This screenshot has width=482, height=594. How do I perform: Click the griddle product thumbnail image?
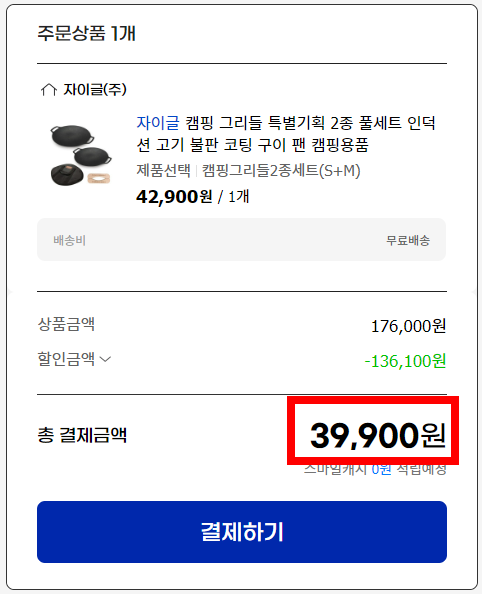tap(81, 155)
